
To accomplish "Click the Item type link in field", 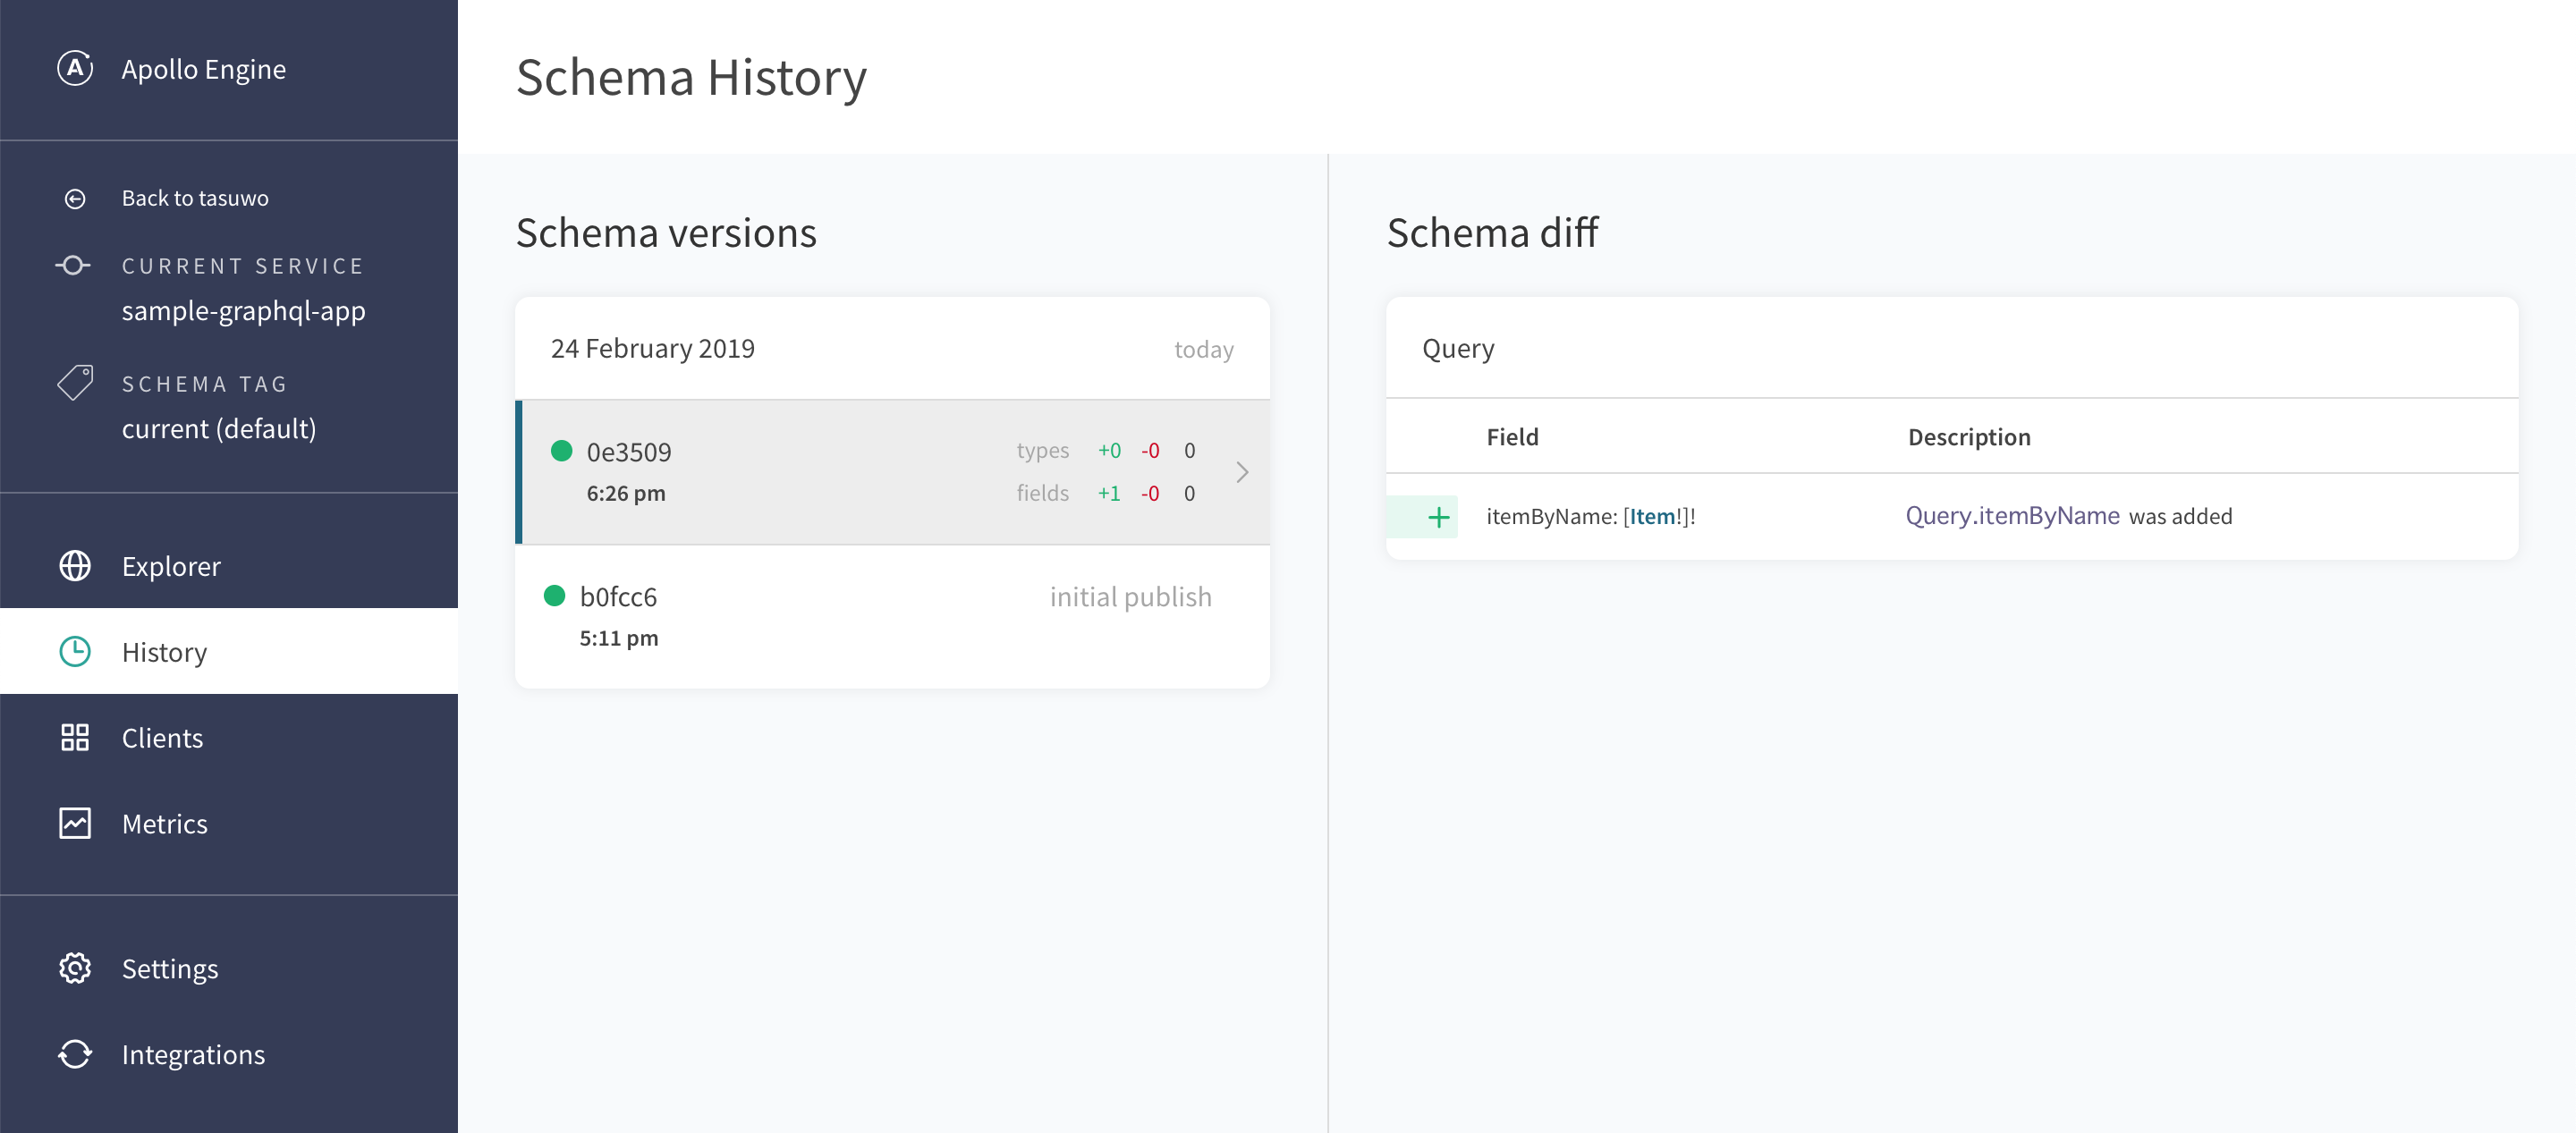I will pos(1652,517).
